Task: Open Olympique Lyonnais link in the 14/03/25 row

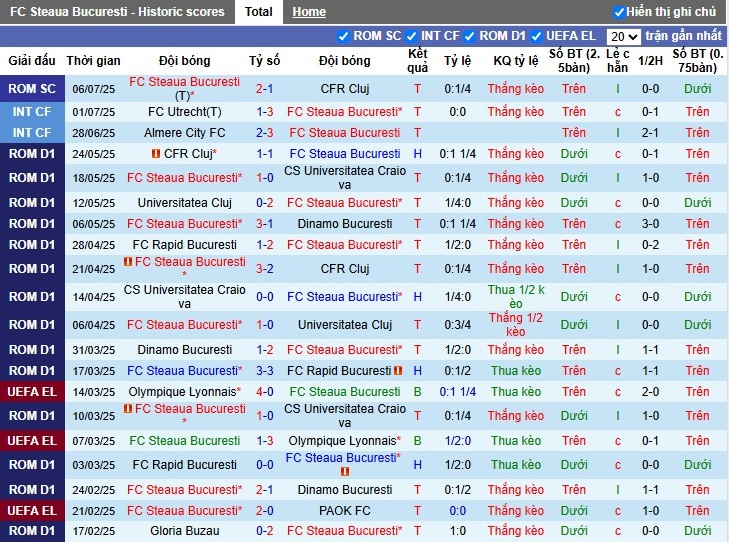Action: tap(185, 391)
